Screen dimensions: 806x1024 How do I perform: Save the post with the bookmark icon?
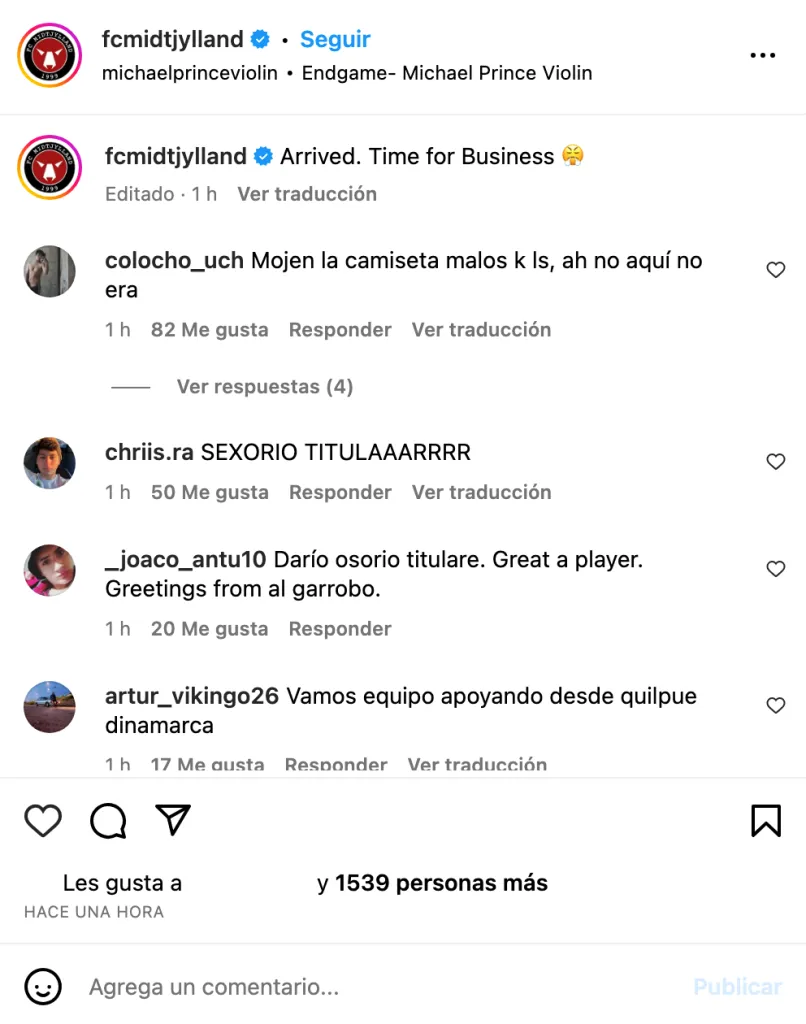coord(765,821)
